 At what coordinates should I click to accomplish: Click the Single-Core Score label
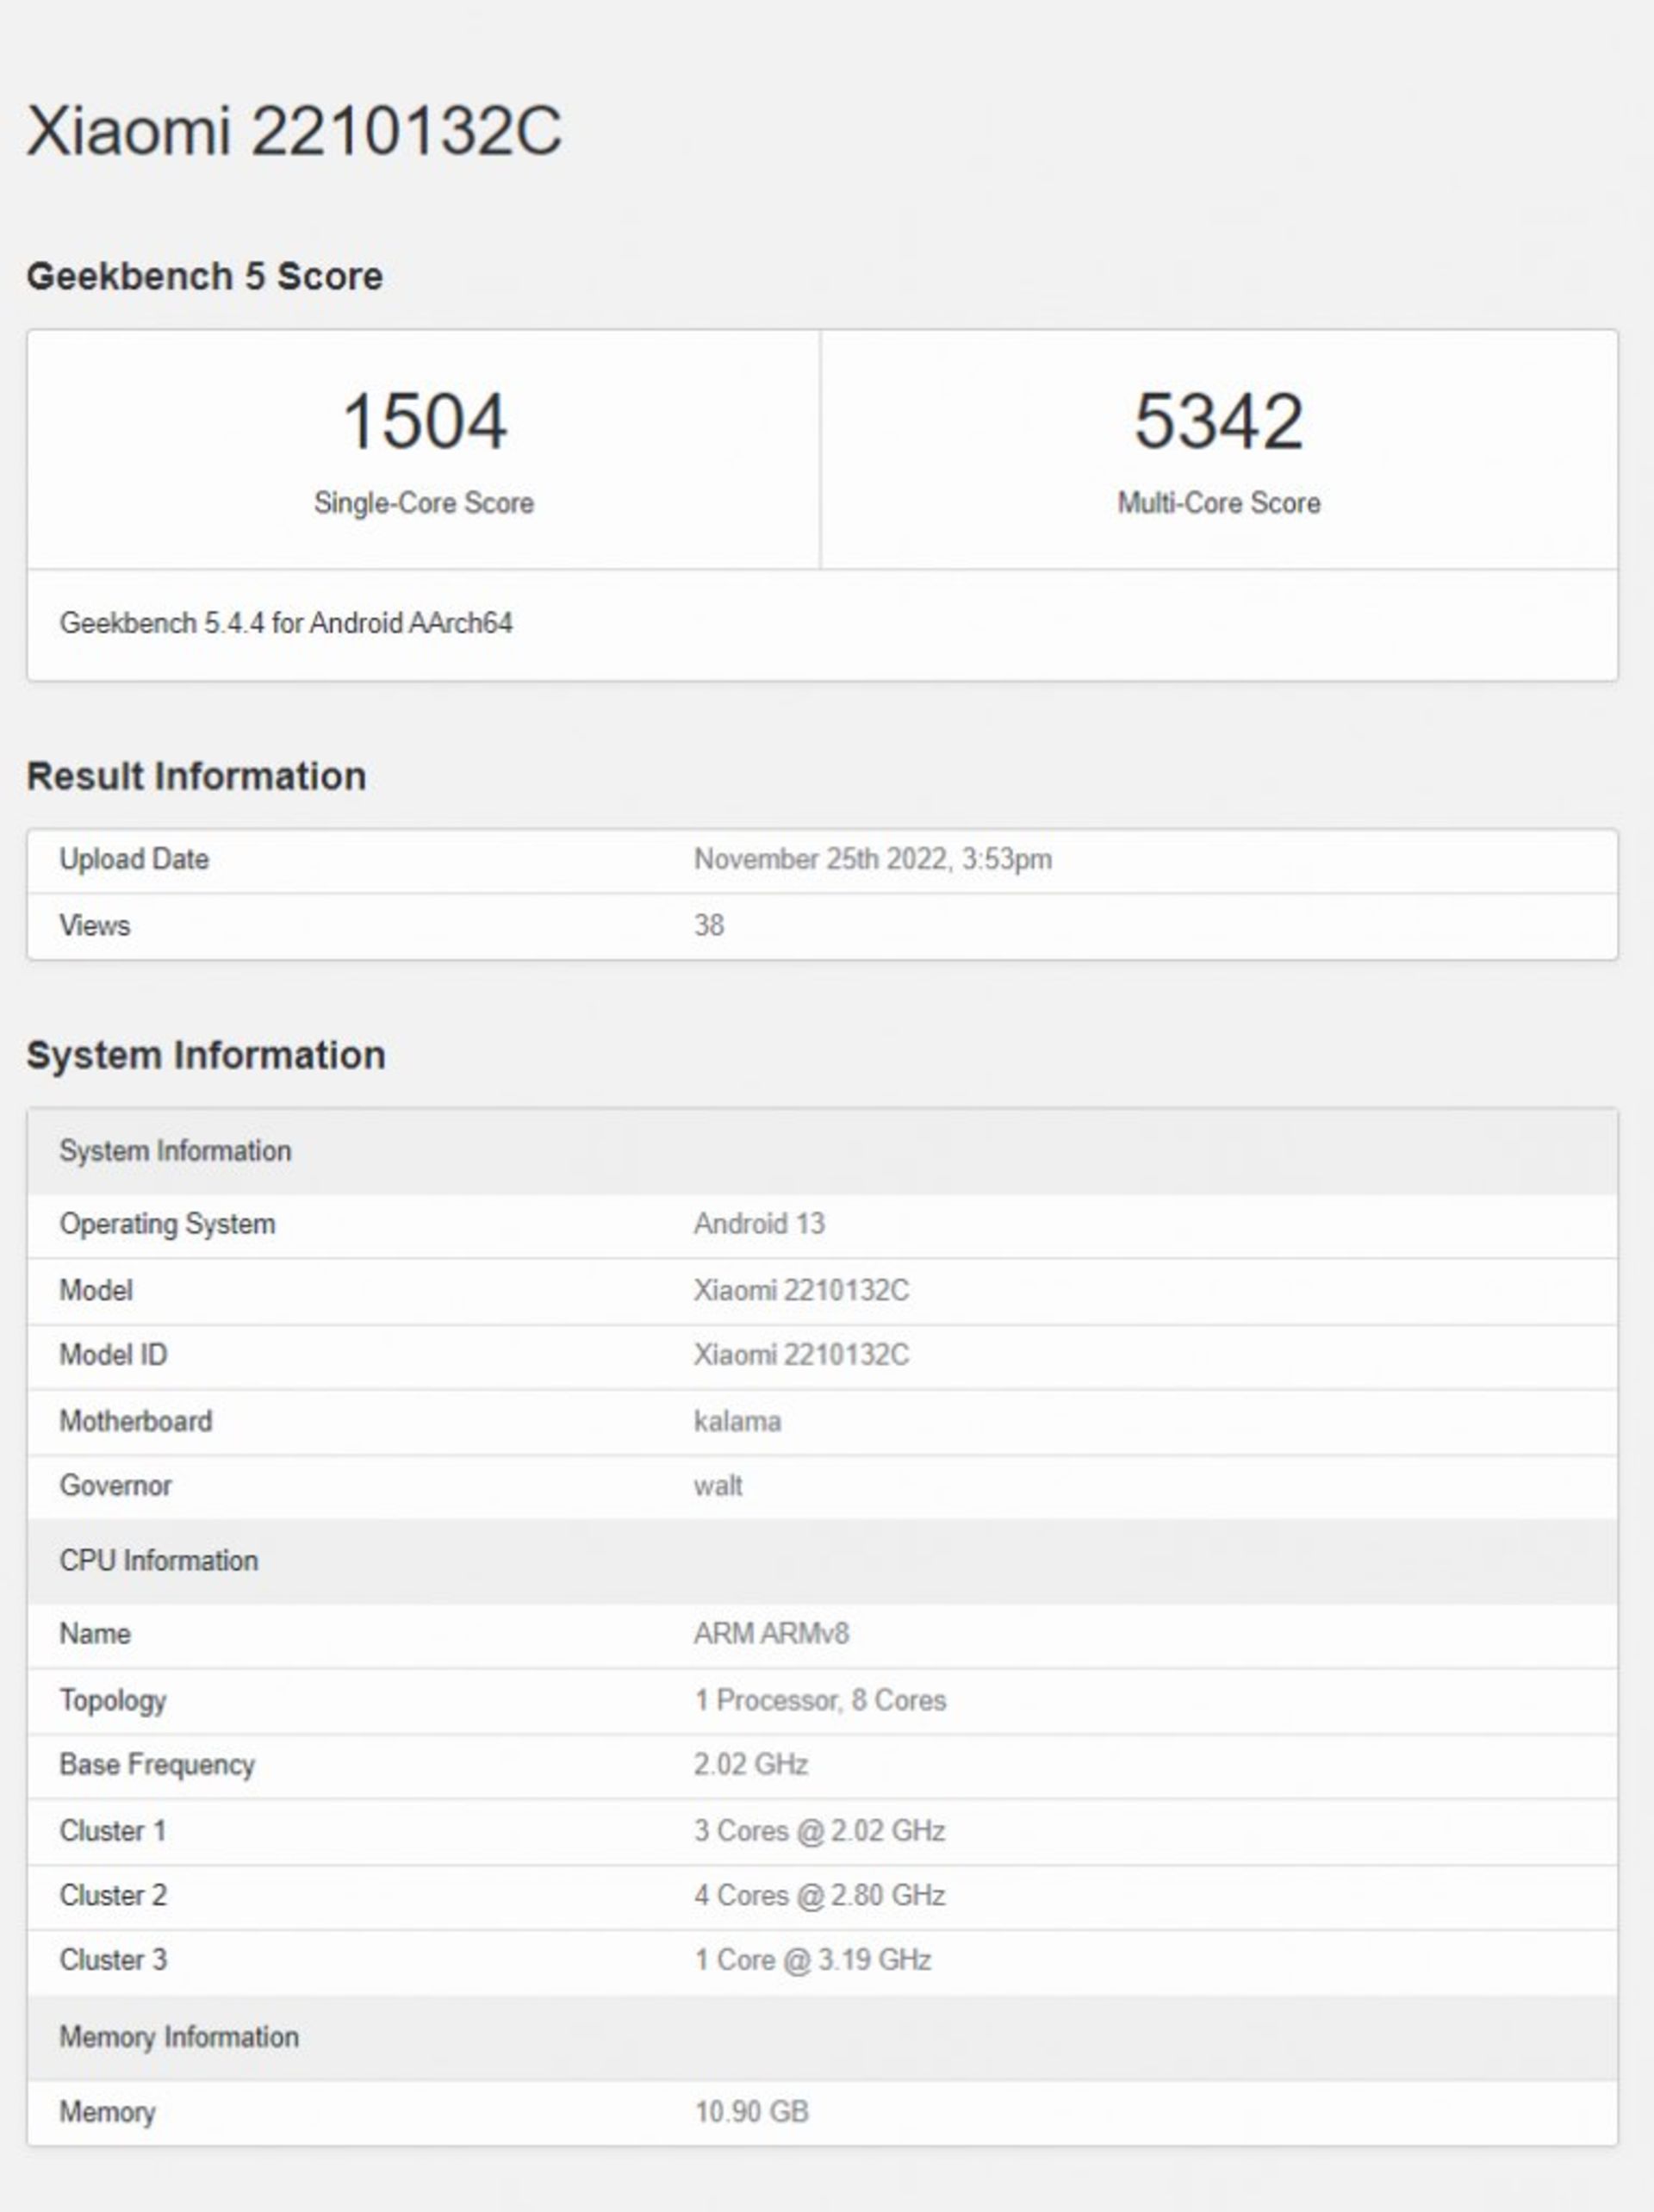424,502
